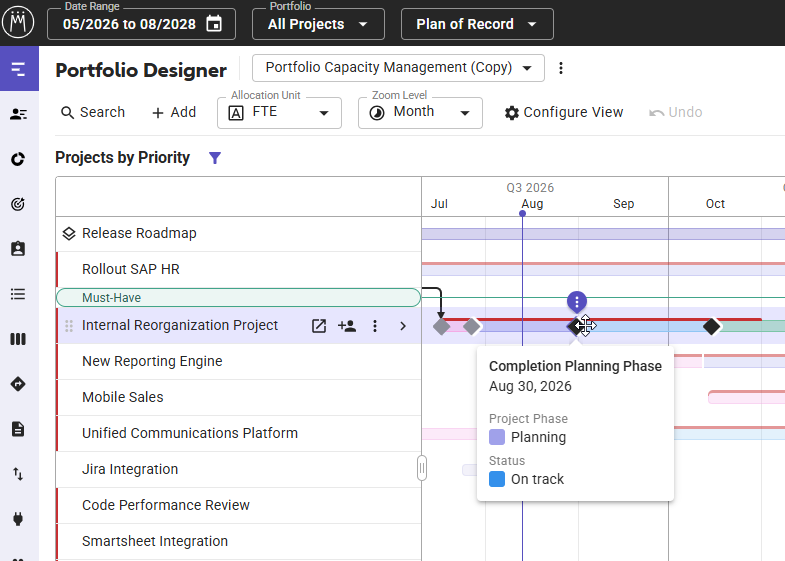
Task: Open the list view sidebar icon
Action: click(x=18, y=294)
